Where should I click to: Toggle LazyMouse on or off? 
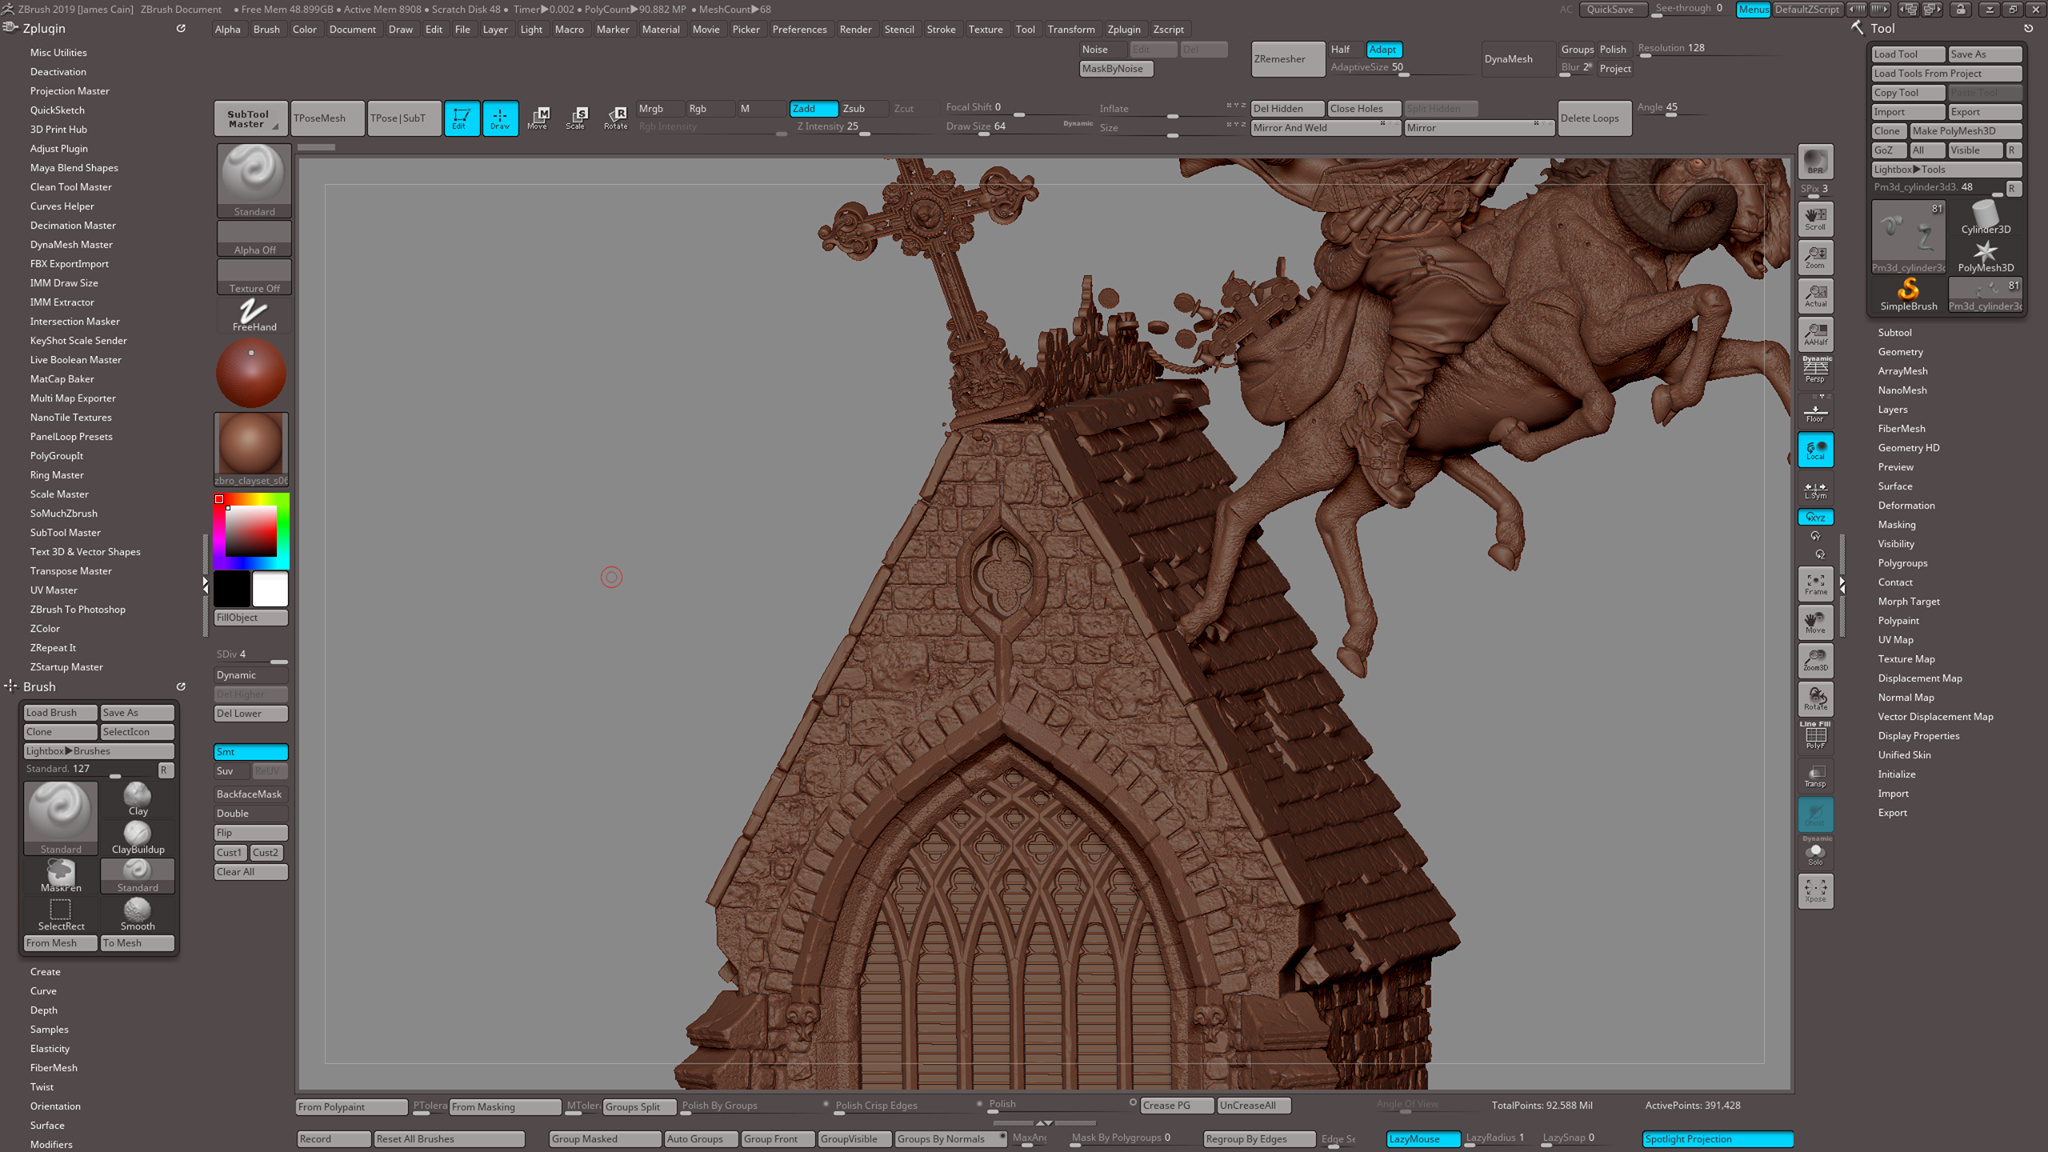pyautogui.click(x=1423, y=1138)
